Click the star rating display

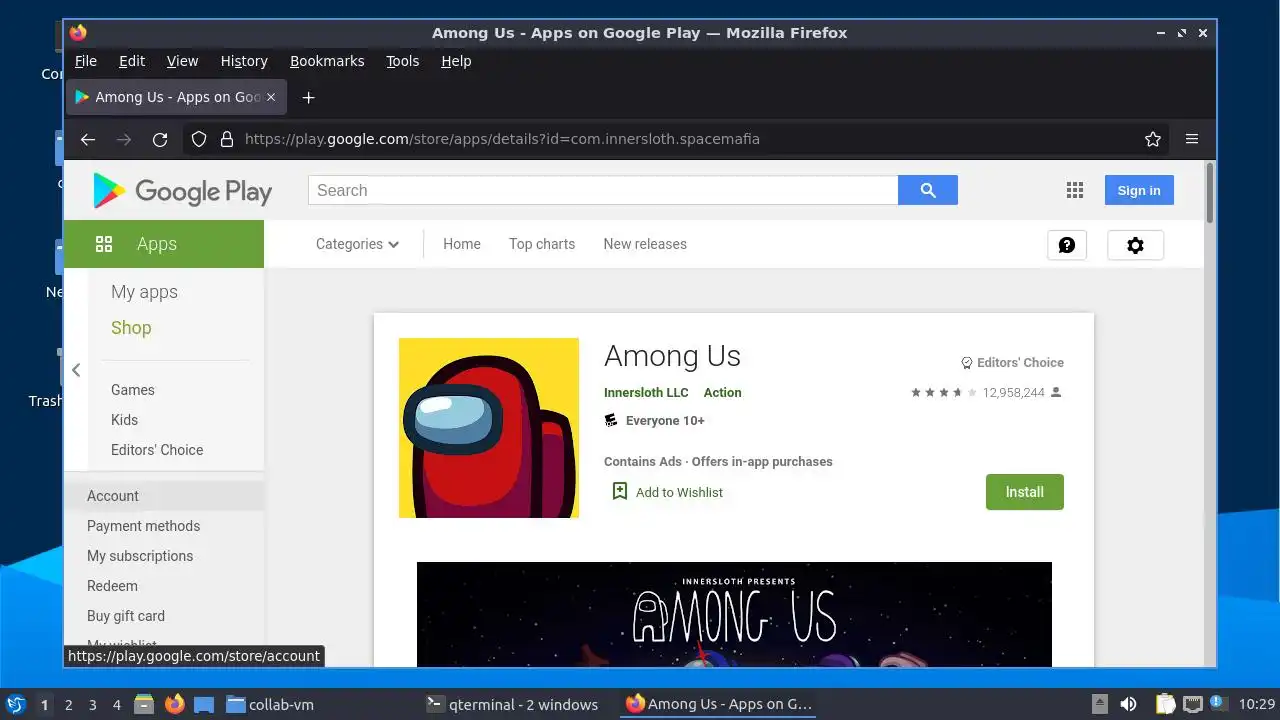pos(943,393)
